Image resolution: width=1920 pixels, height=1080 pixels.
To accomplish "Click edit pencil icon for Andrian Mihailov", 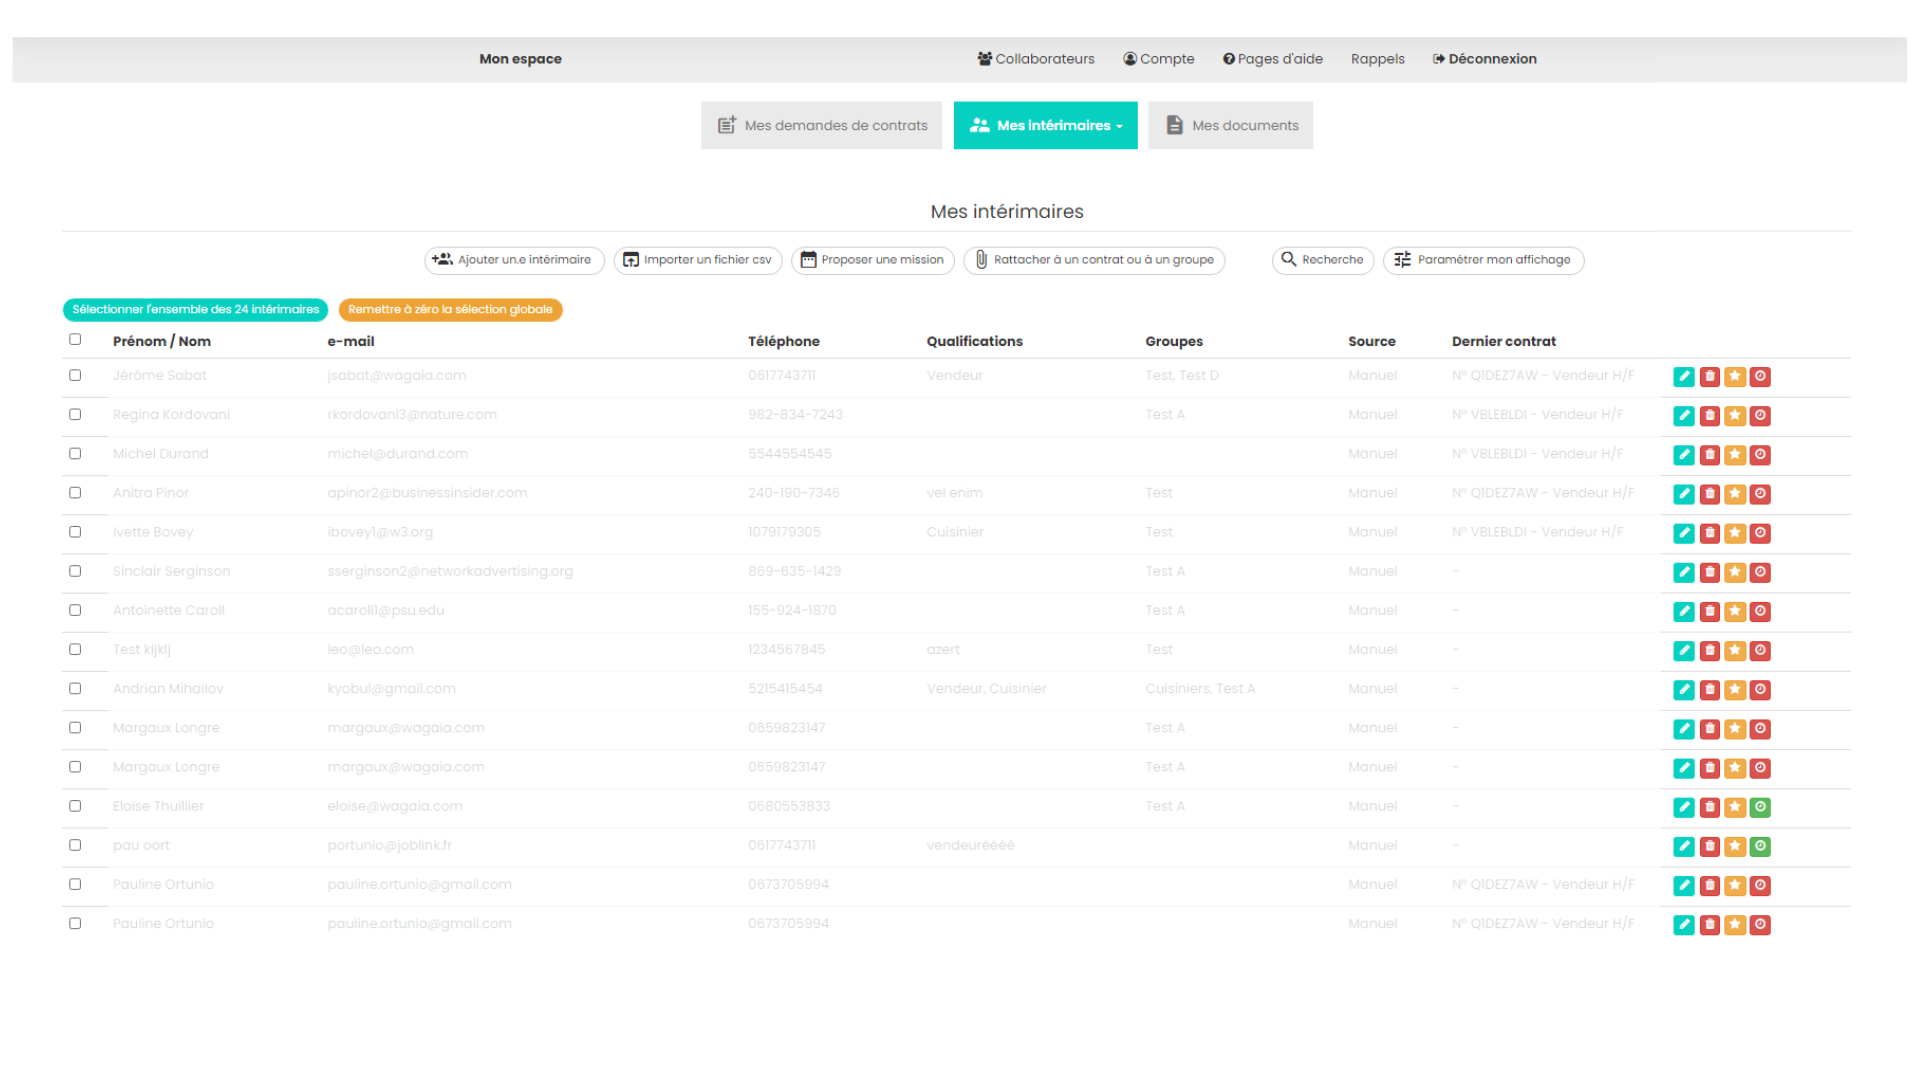I will tap(1684, 690).
